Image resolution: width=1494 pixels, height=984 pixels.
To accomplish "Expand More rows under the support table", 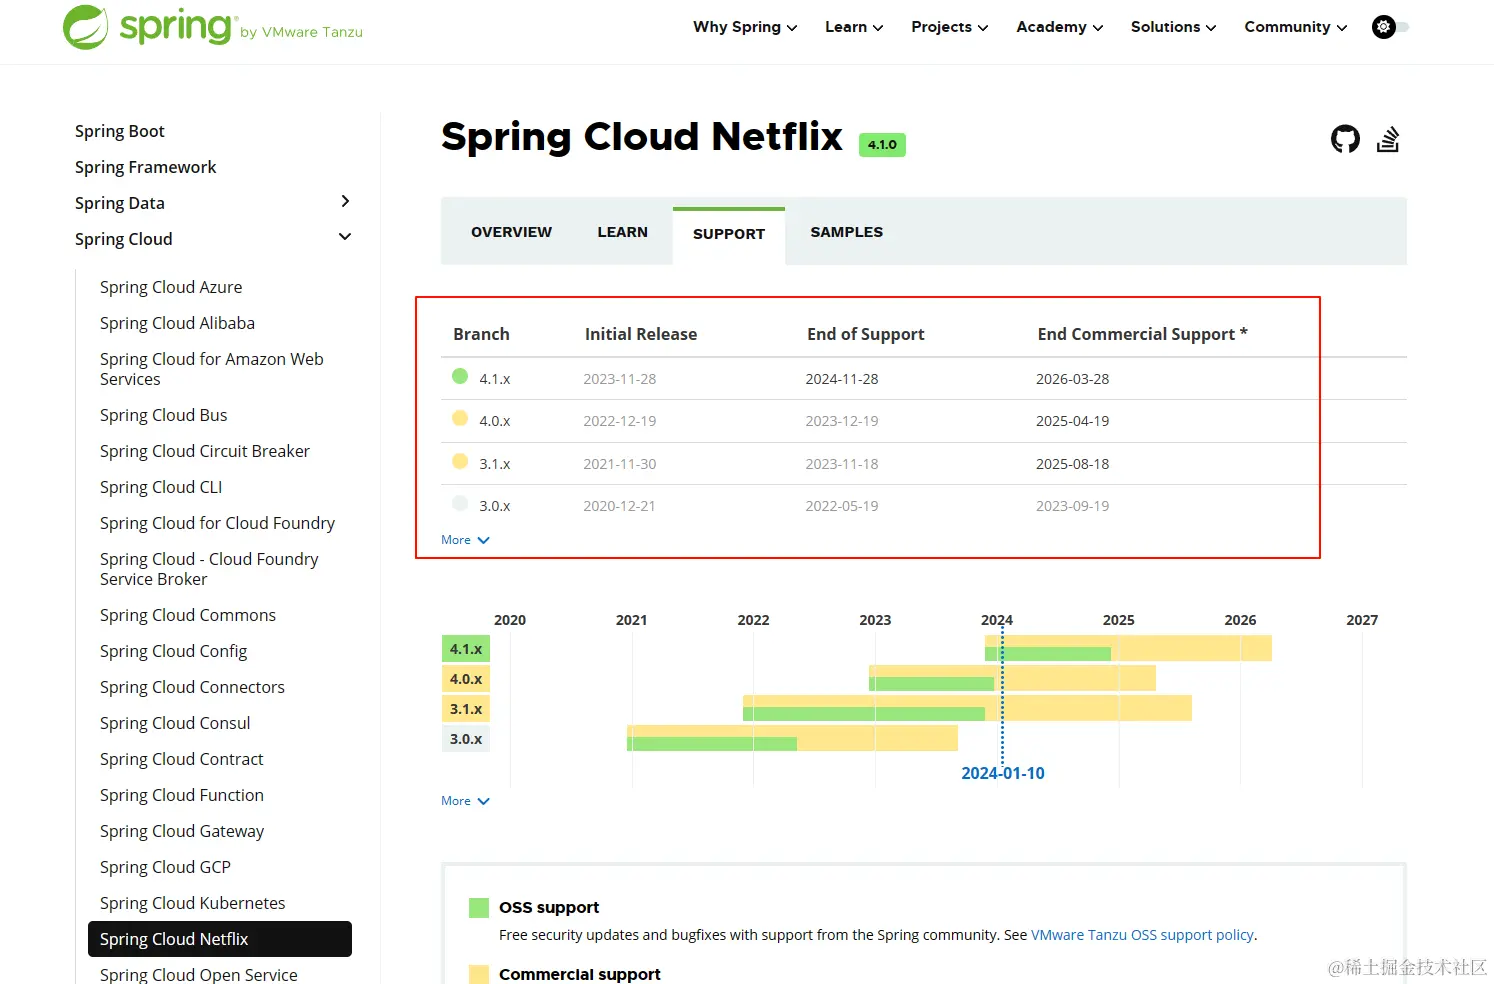I will [465, 540].
